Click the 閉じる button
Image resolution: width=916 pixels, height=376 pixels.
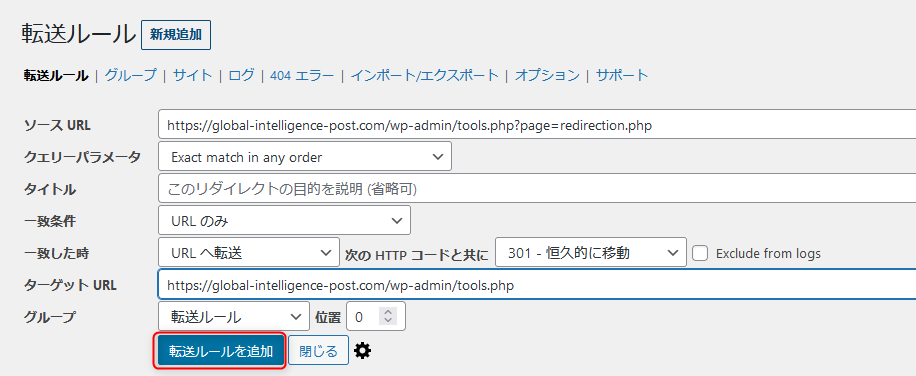coord(318,351)
